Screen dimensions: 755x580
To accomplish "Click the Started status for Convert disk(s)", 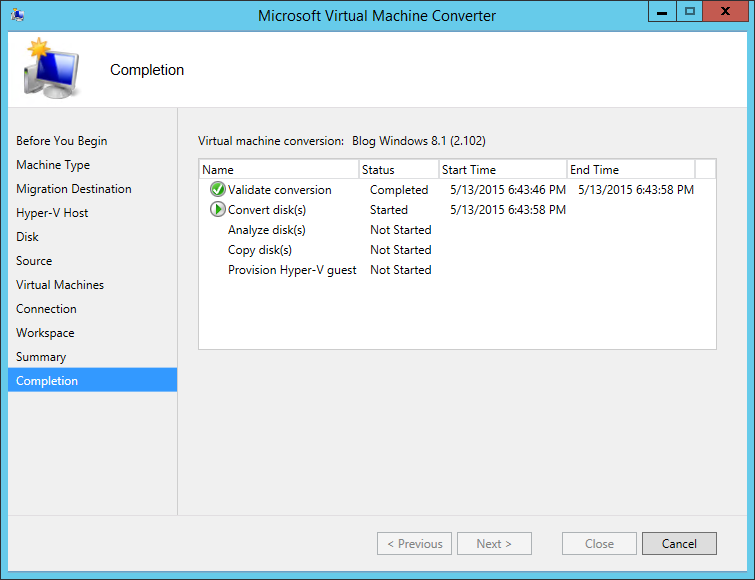I will tap(389, 210).
